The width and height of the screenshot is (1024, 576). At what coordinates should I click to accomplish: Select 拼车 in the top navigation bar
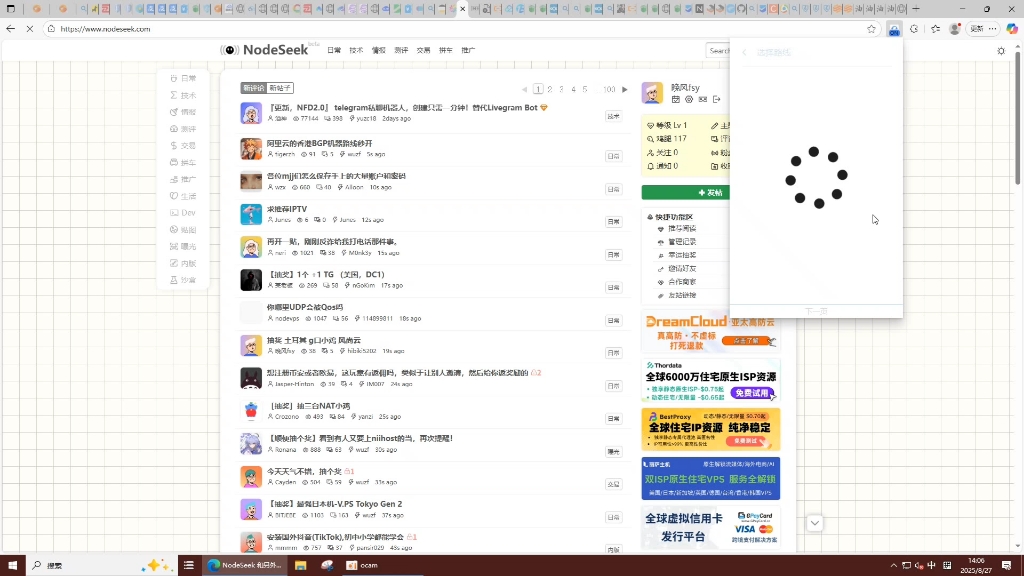pyautogui.click(x=445, y=50)
